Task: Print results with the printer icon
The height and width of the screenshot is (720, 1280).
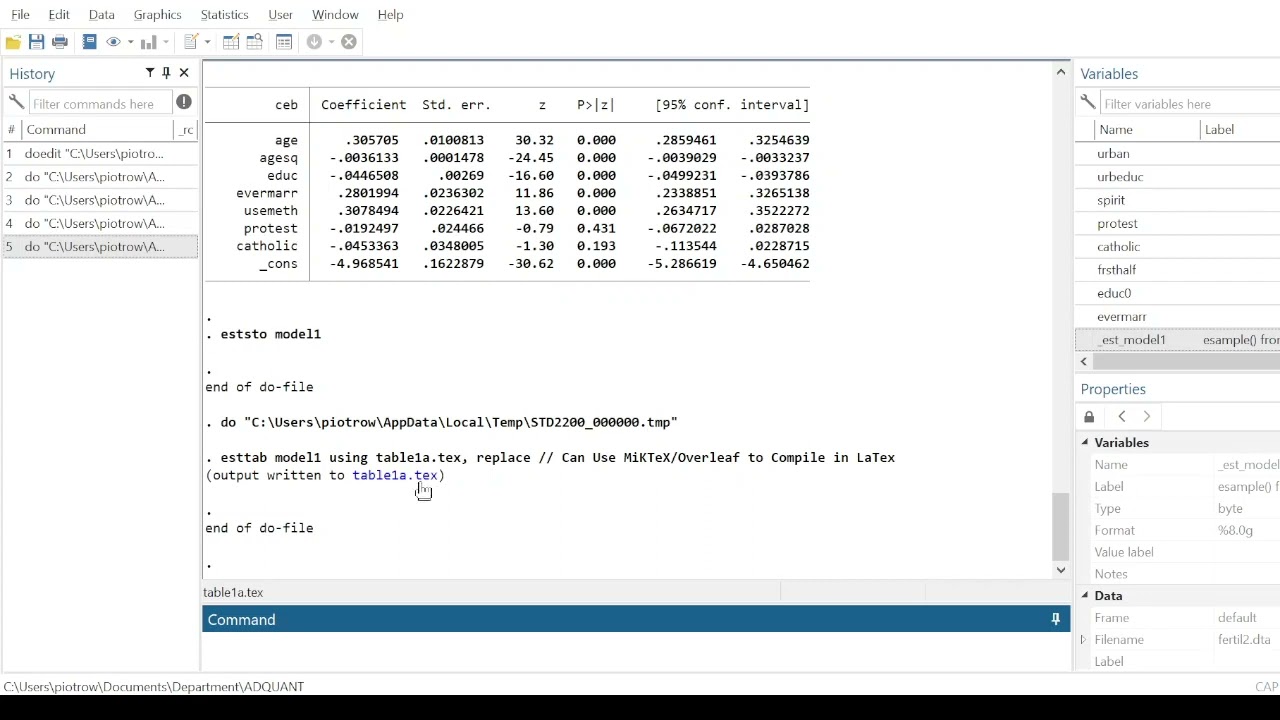Action: pyautogui.click(x=60, y=42)
